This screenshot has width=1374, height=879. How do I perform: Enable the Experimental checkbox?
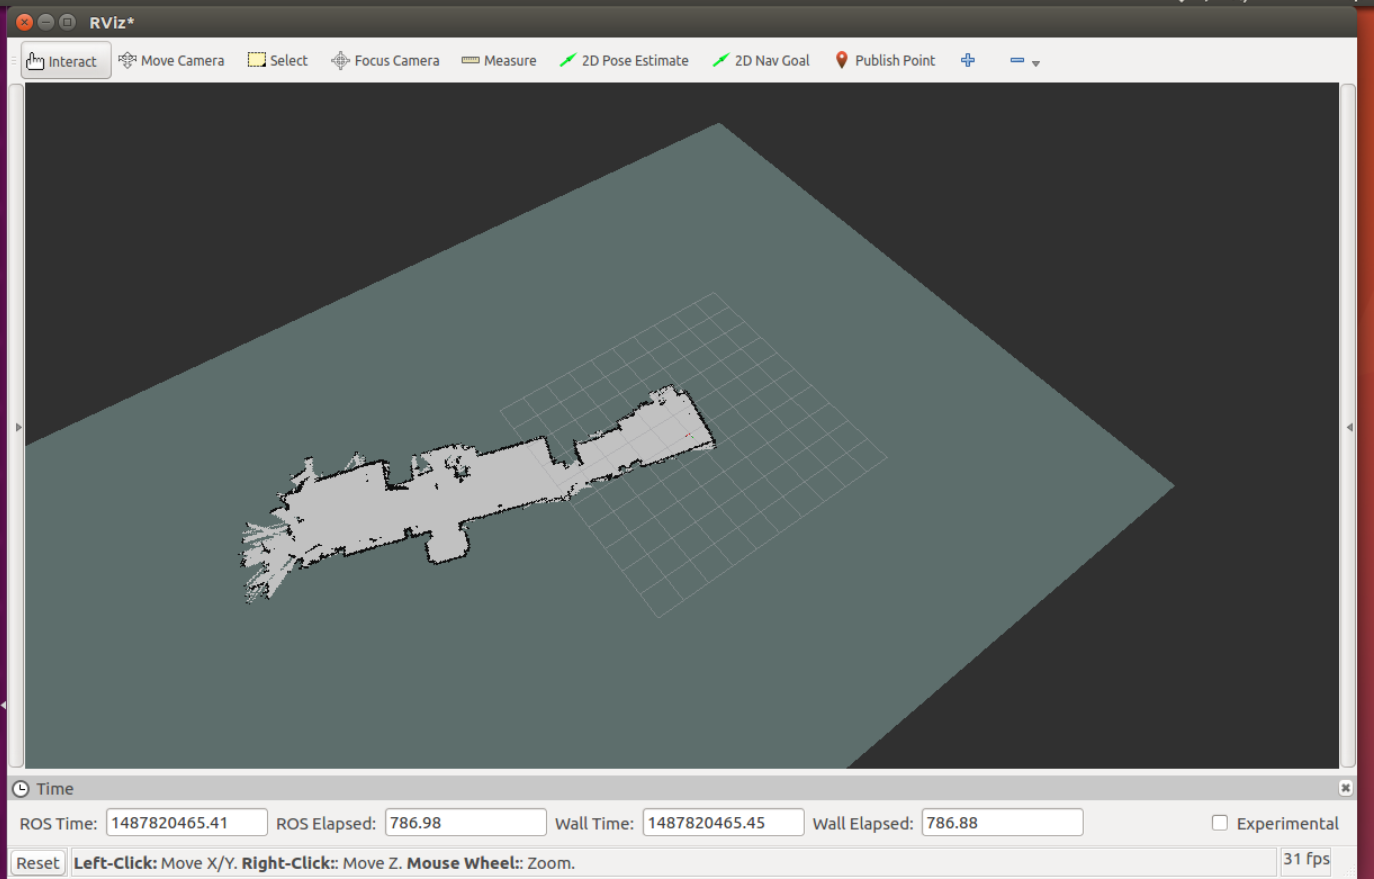point(1220,823)
